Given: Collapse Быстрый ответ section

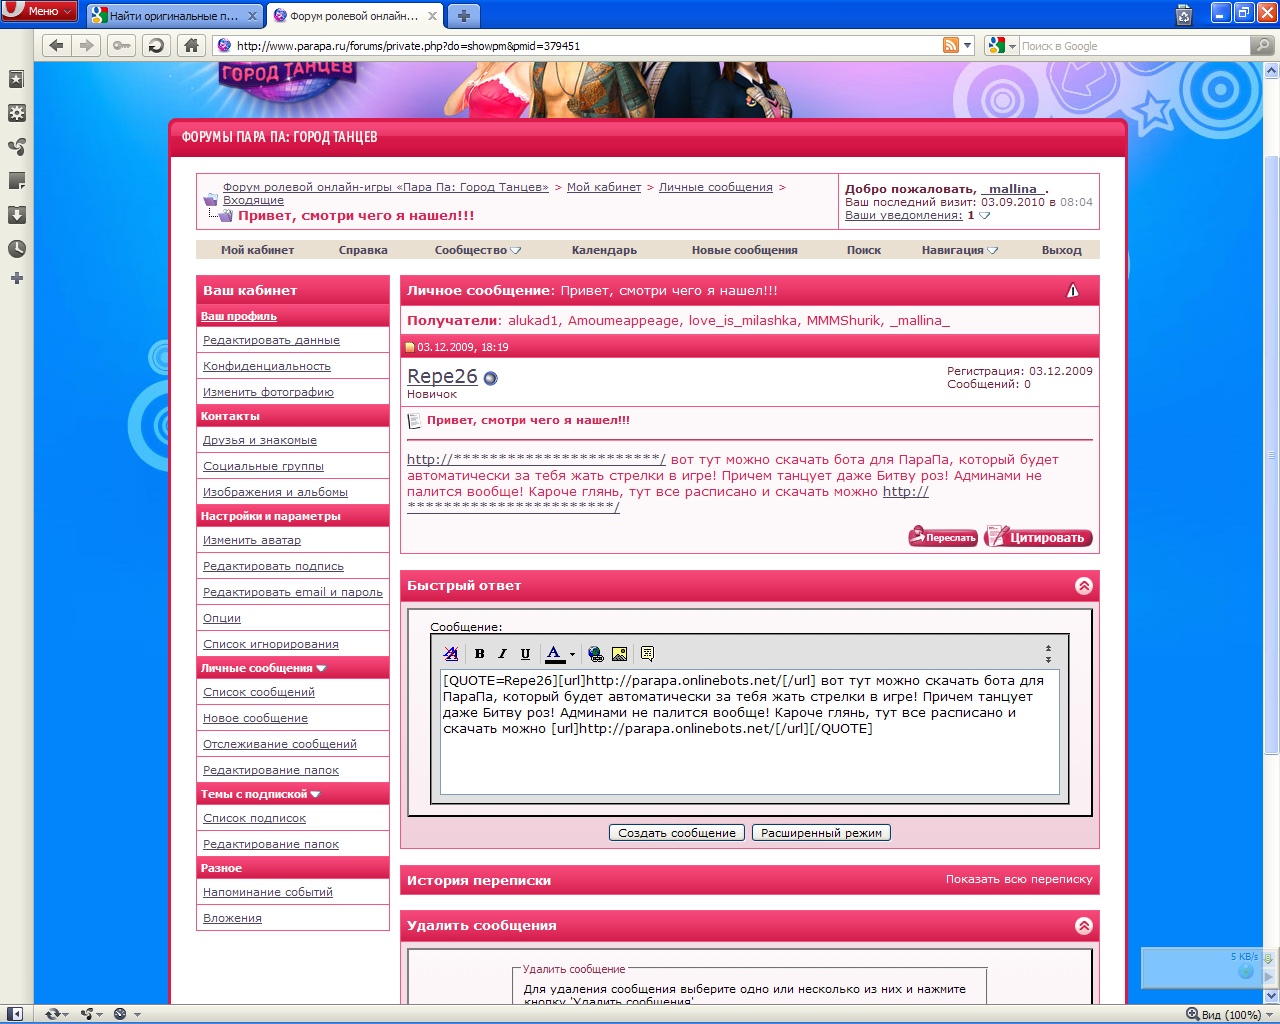Looking at the screenshot, I should pyautogui.click(x=1083, y=586).
